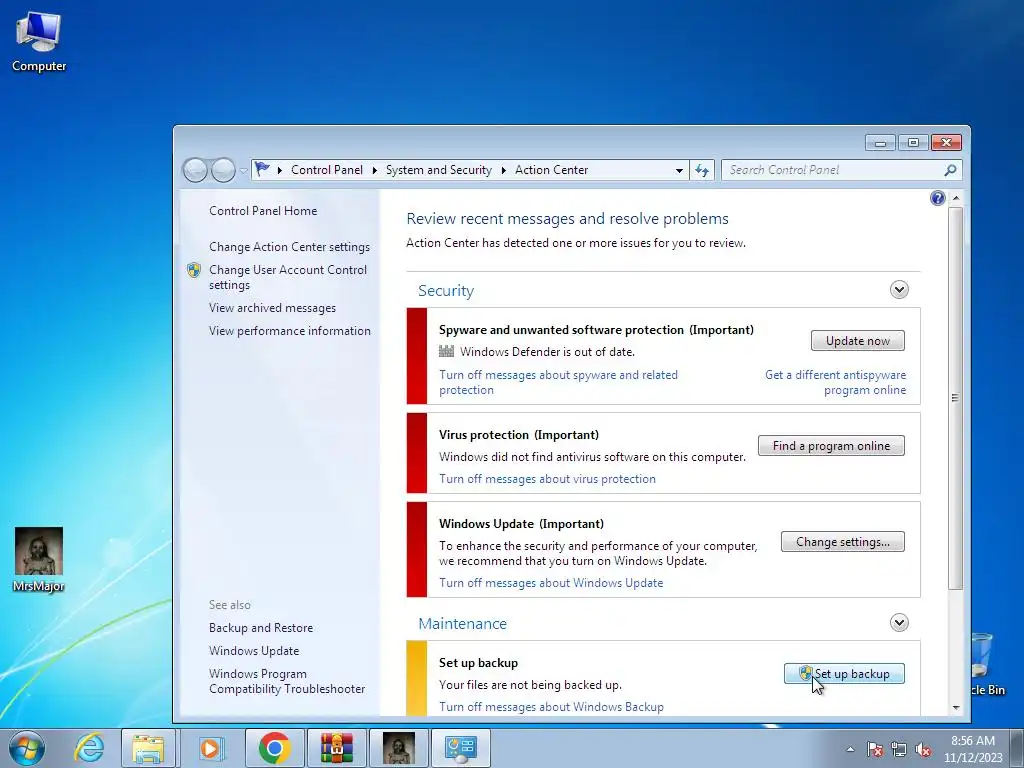This screenshot has height=768, width=1024.
Task: Click the search magnifier icon
Action: coord(950,170)
